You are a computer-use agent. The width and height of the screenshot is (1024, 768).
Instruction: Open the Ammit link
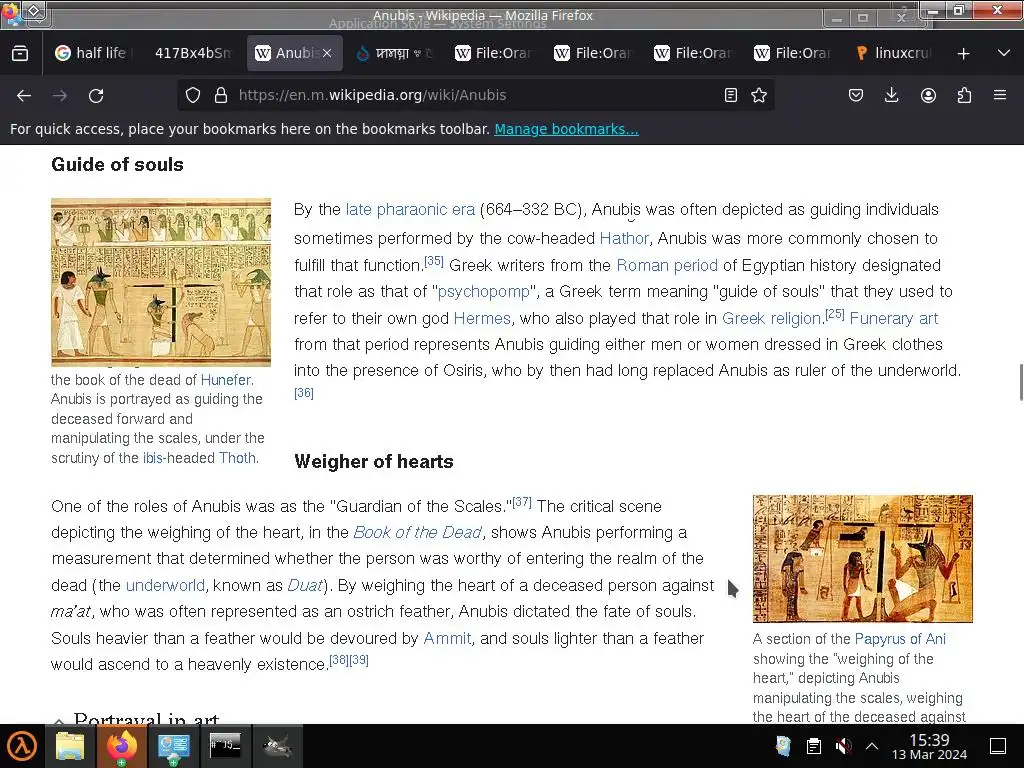click(x=447, y=638)
